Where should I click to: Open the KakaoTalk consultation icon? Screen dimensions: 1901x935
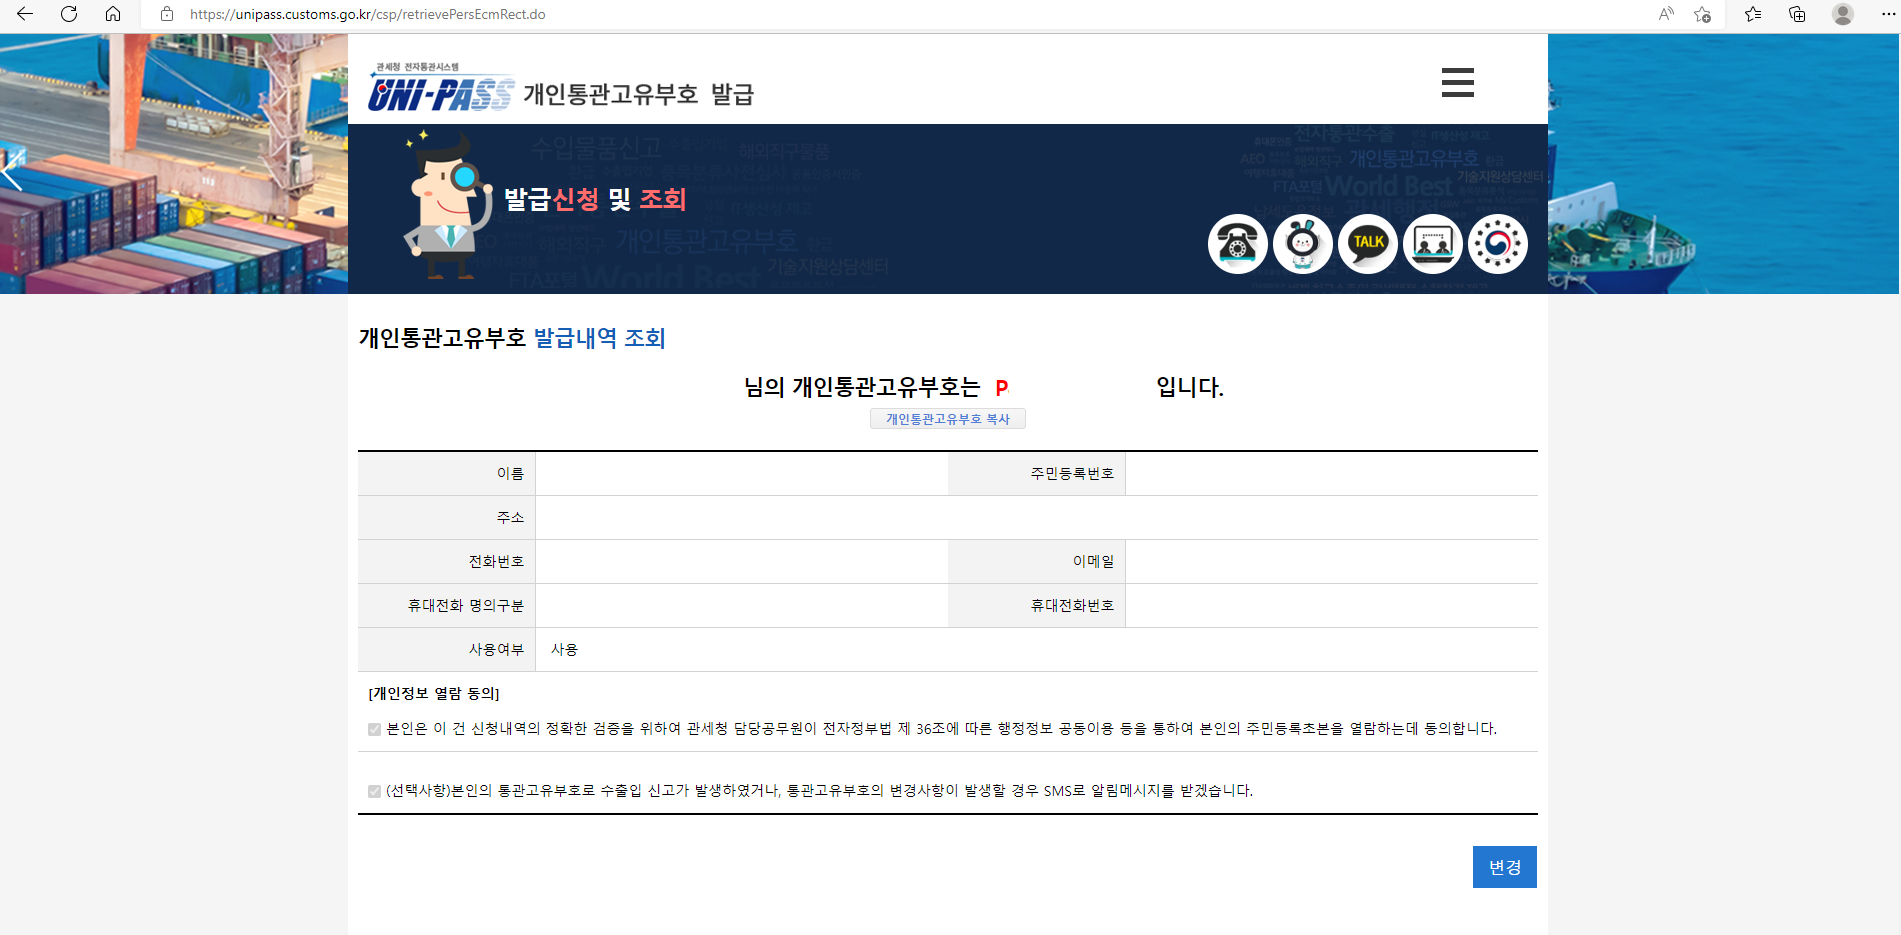pyautogui.click(x=1367, y=244)
